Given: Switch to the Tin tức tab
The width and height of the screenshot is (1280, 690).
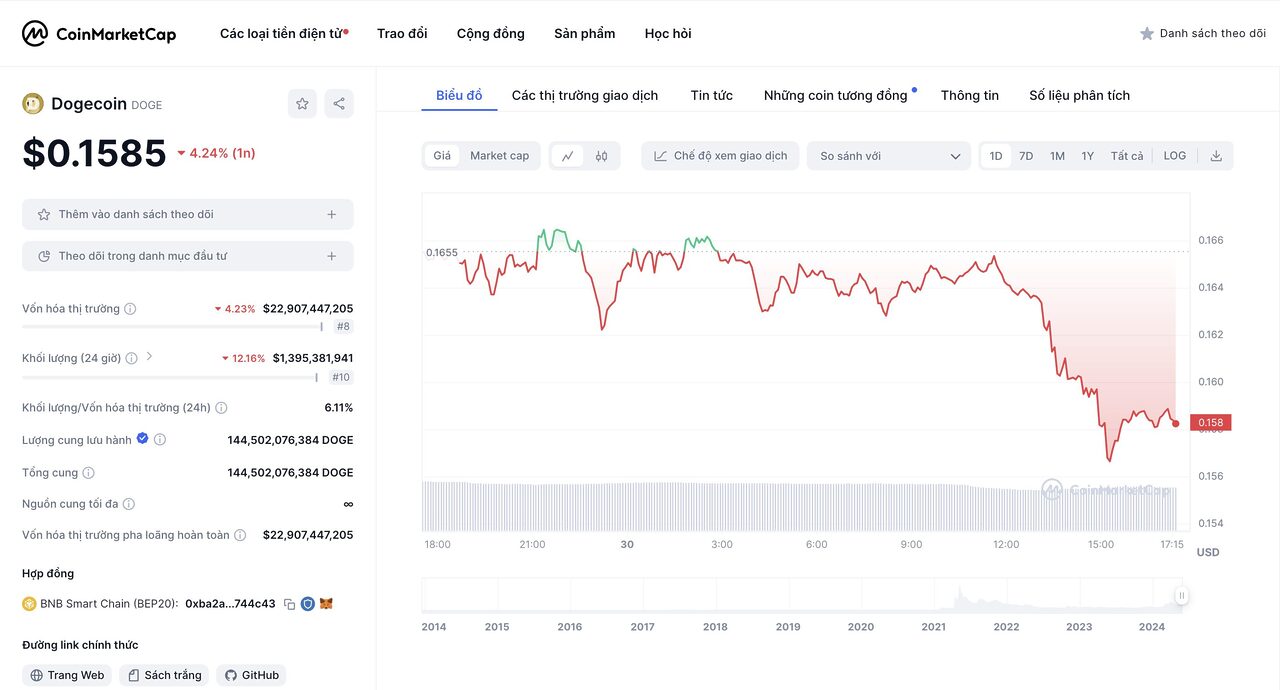Looking at the screenshot, I should 712,96.
